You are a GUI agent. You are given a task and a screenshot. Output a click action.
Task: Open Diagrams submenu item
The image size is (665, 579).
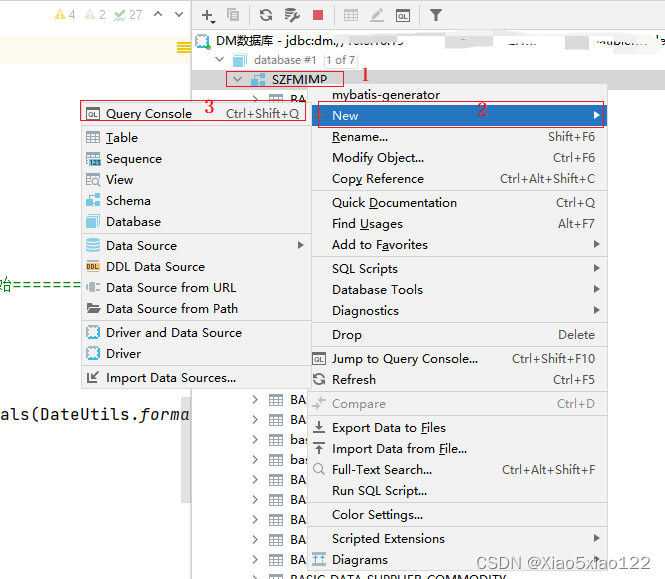pos(459,559)
